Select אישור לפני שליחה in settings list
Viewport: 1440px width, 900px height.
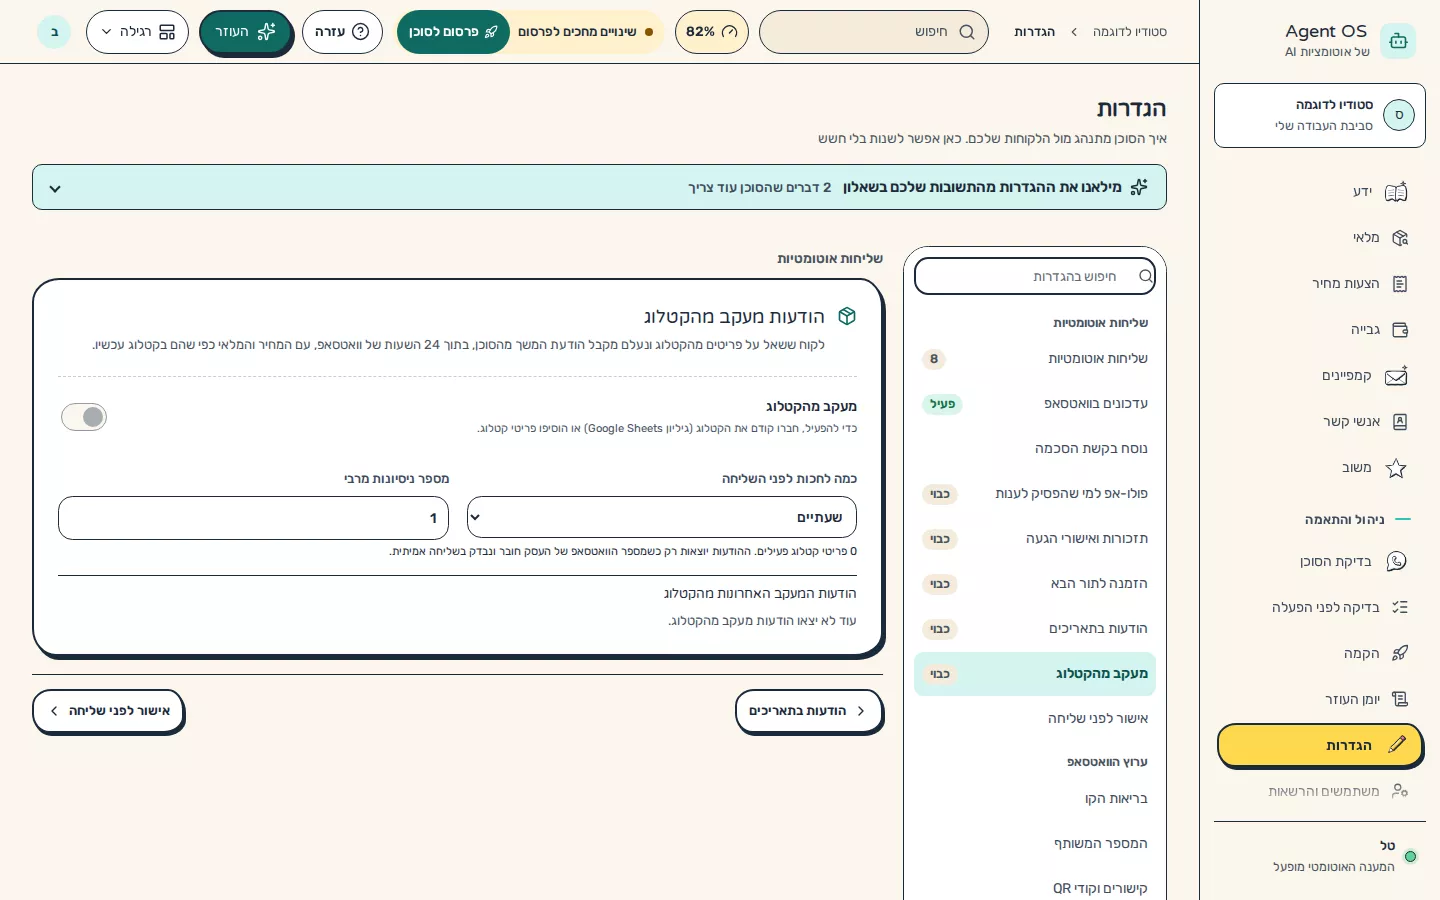tap(1035, 719)
